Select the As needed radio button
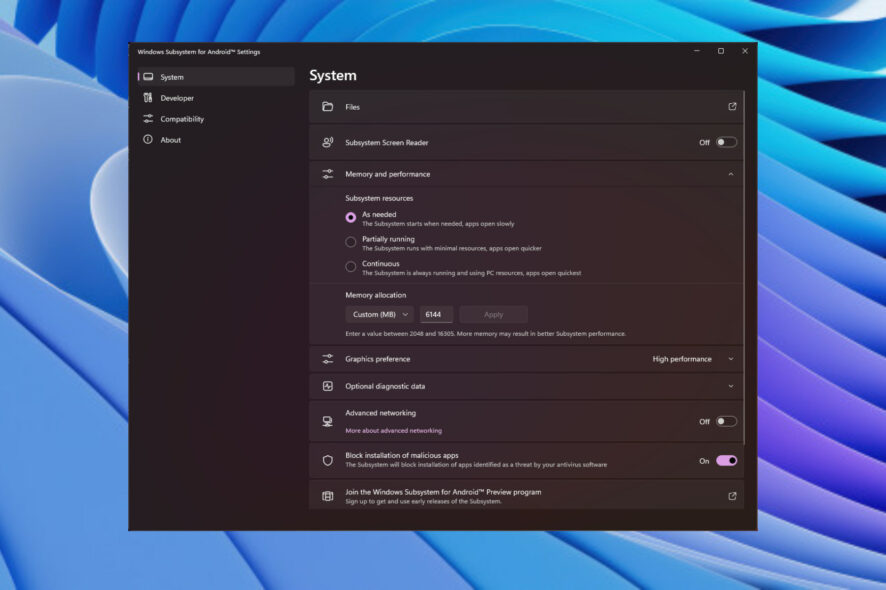886x590 pixels. click(351, 218)
